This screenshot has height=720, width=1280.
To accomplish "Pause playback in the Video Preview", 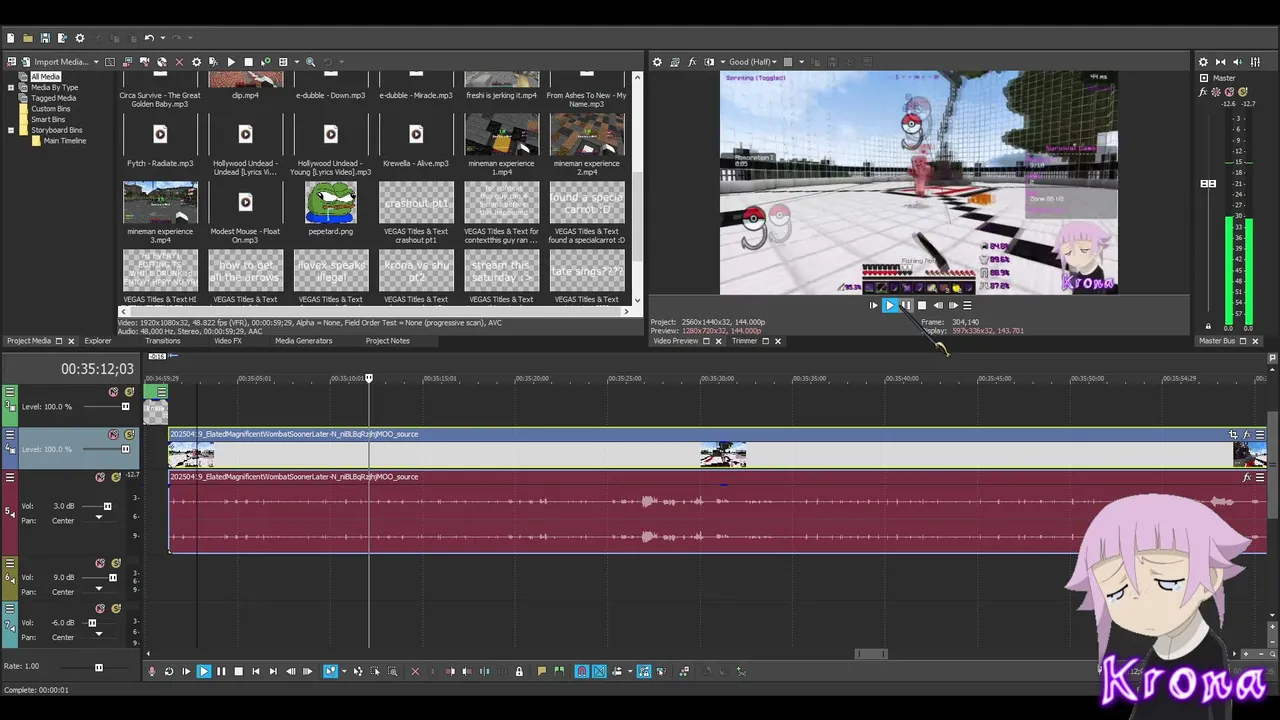I will 906,305.
